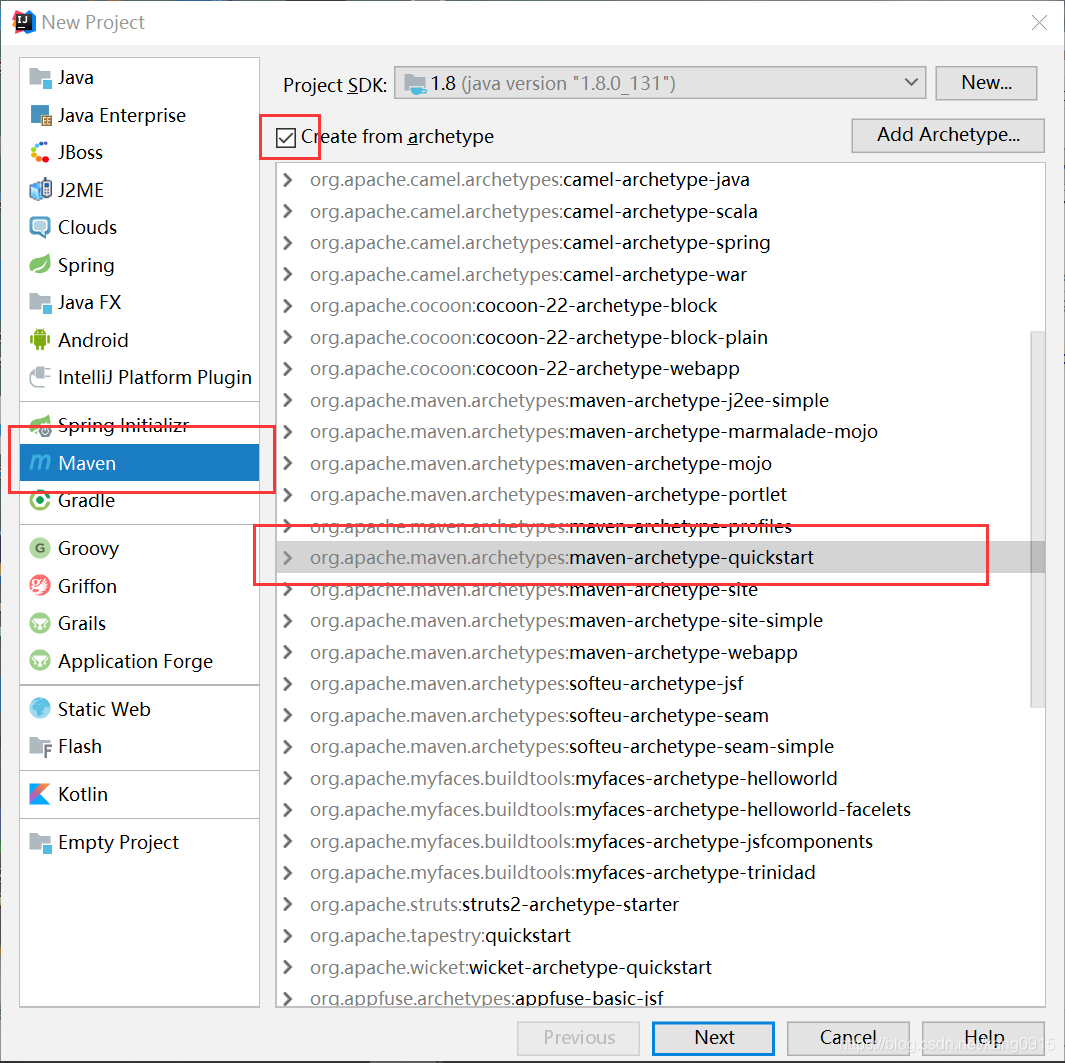This screenshot has width=1065, height=1063.
Task: Click the Clouds icon
Action: coord(40,228)
